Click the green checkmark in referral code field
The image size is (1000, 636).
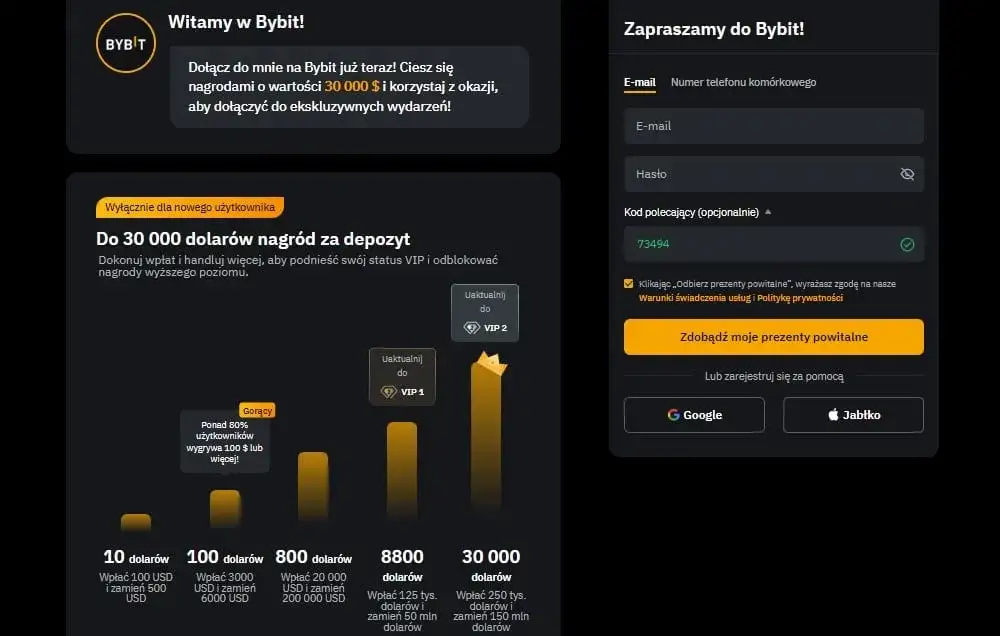[x=907, y=243]
